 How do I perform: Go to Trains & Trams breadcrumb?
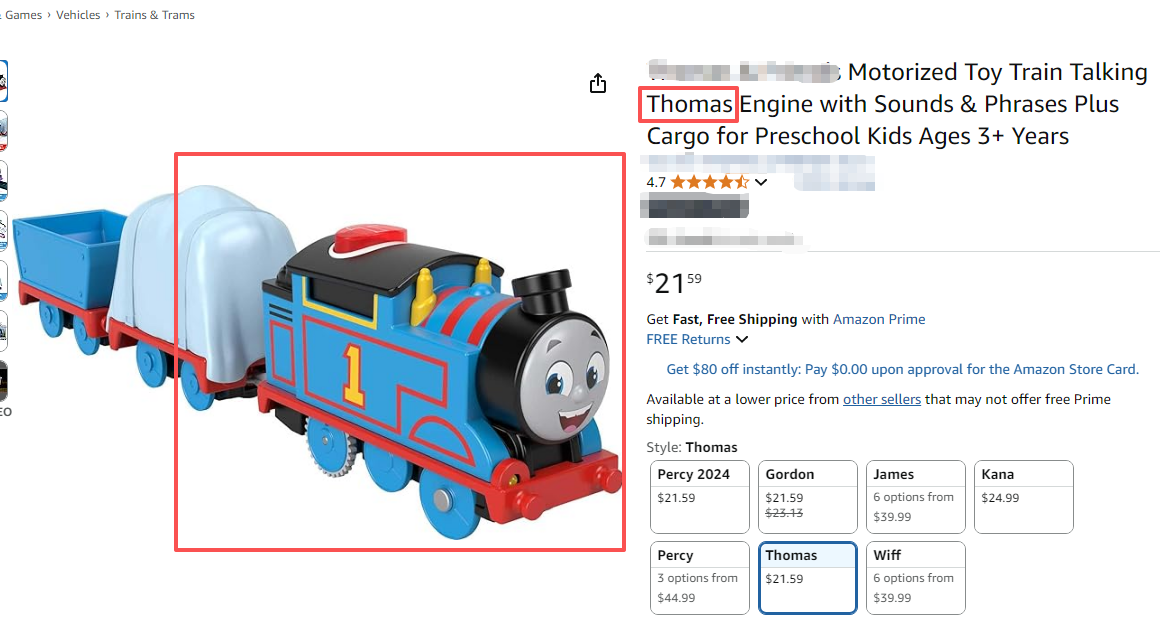155,15
